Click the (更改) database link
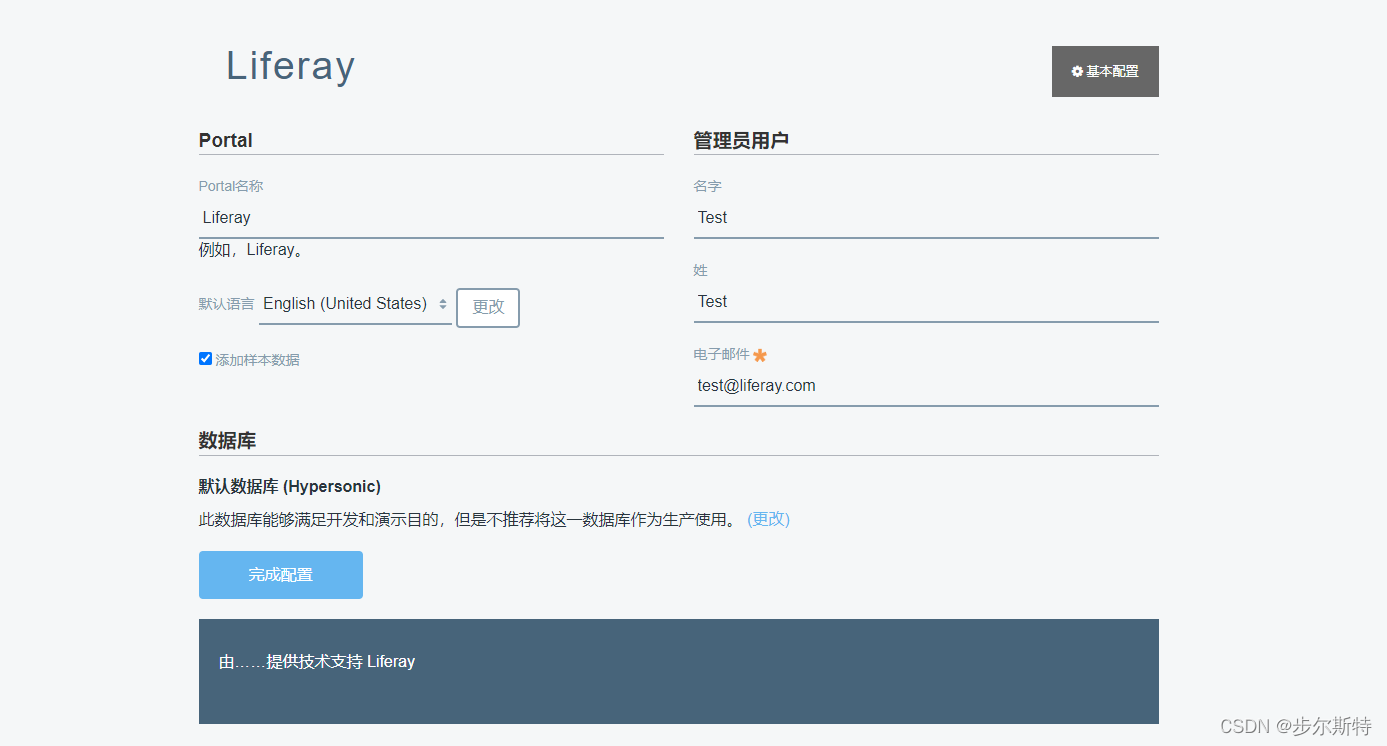 768,519
